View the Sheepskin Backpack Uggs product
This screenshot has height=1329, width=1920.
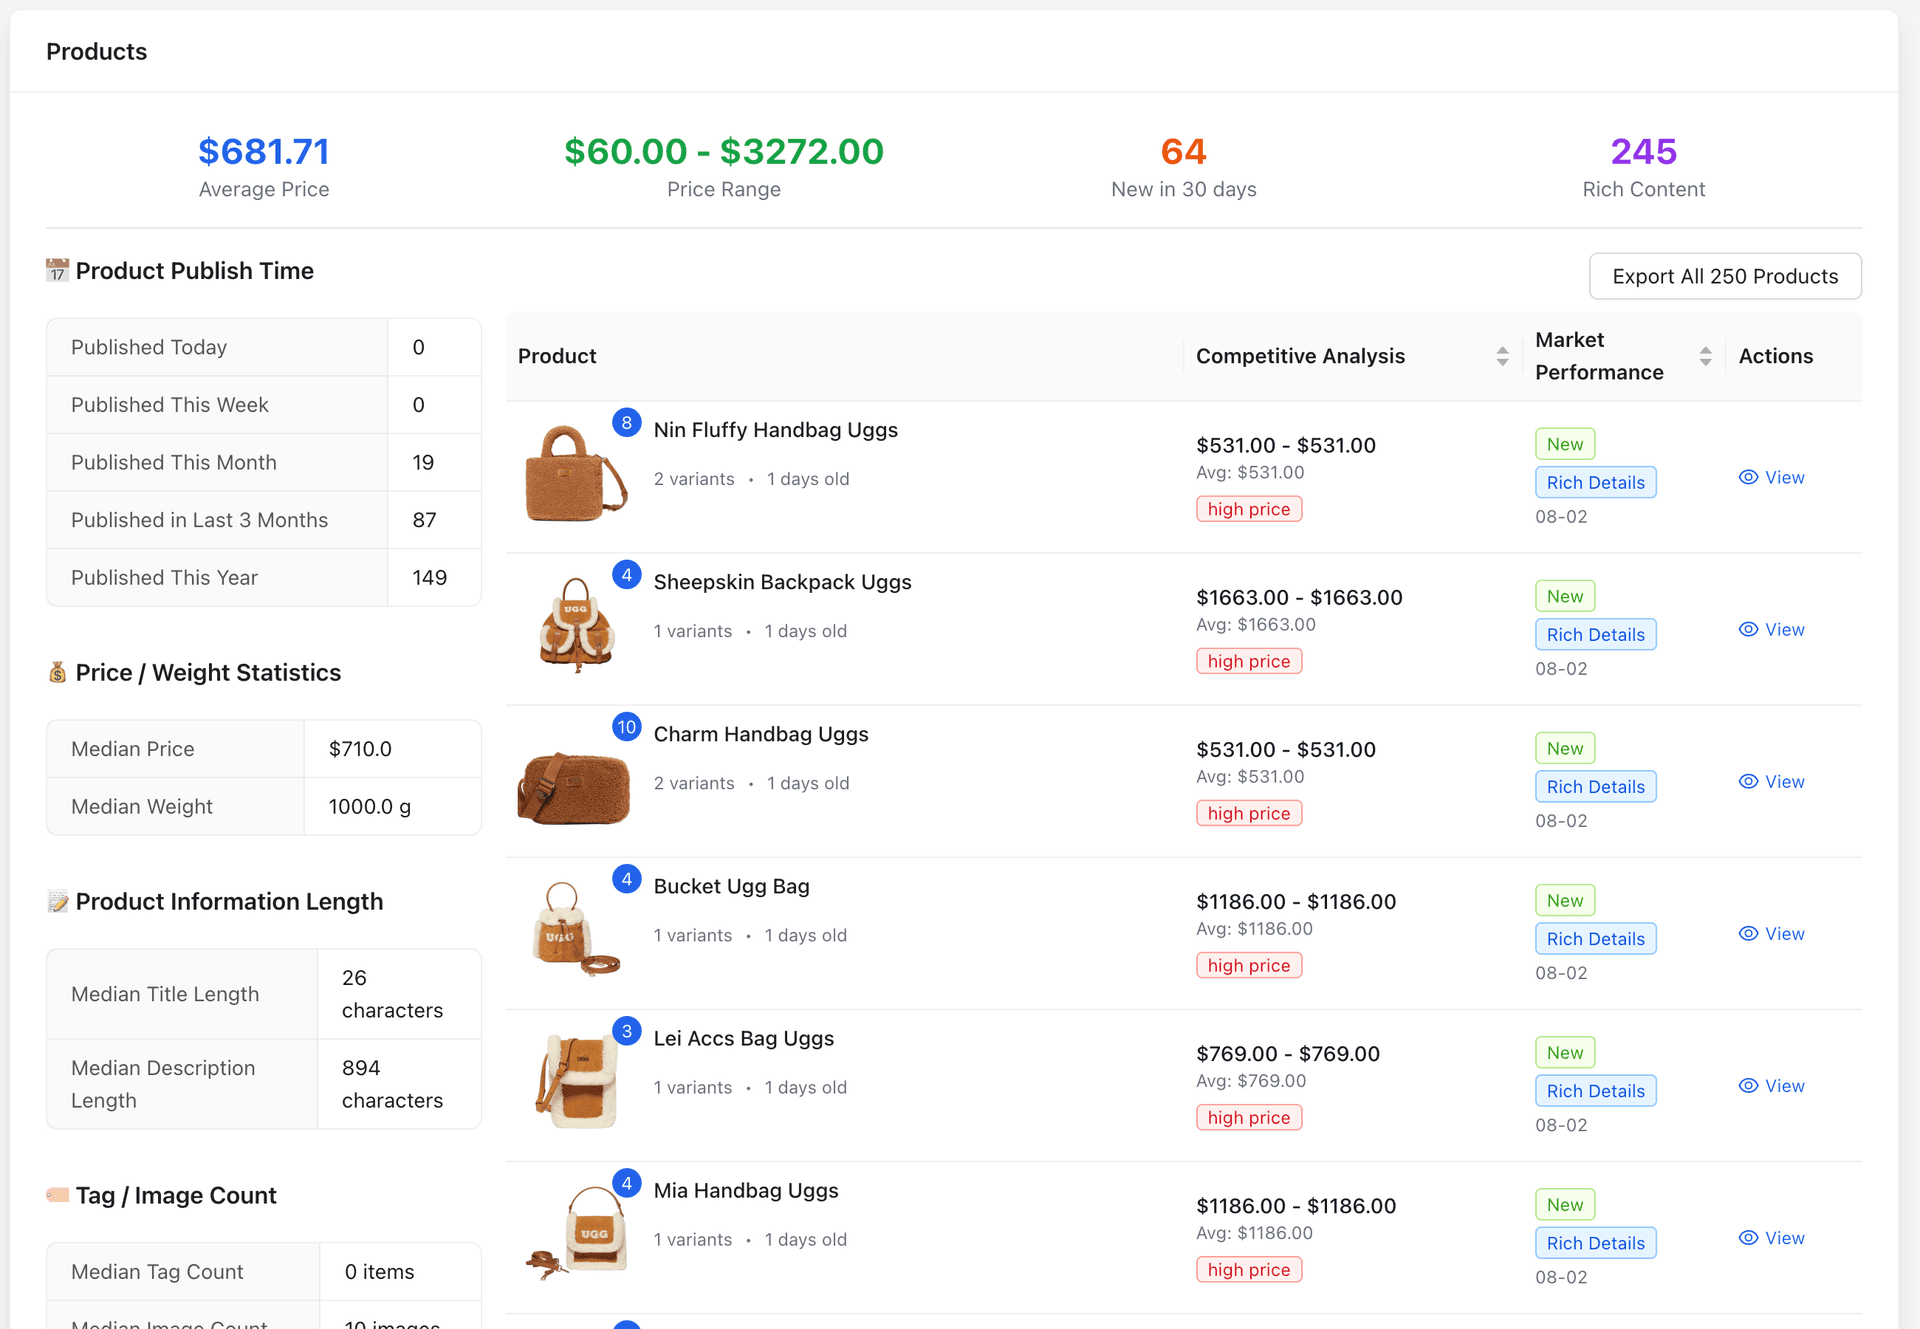pos(1771,629)
